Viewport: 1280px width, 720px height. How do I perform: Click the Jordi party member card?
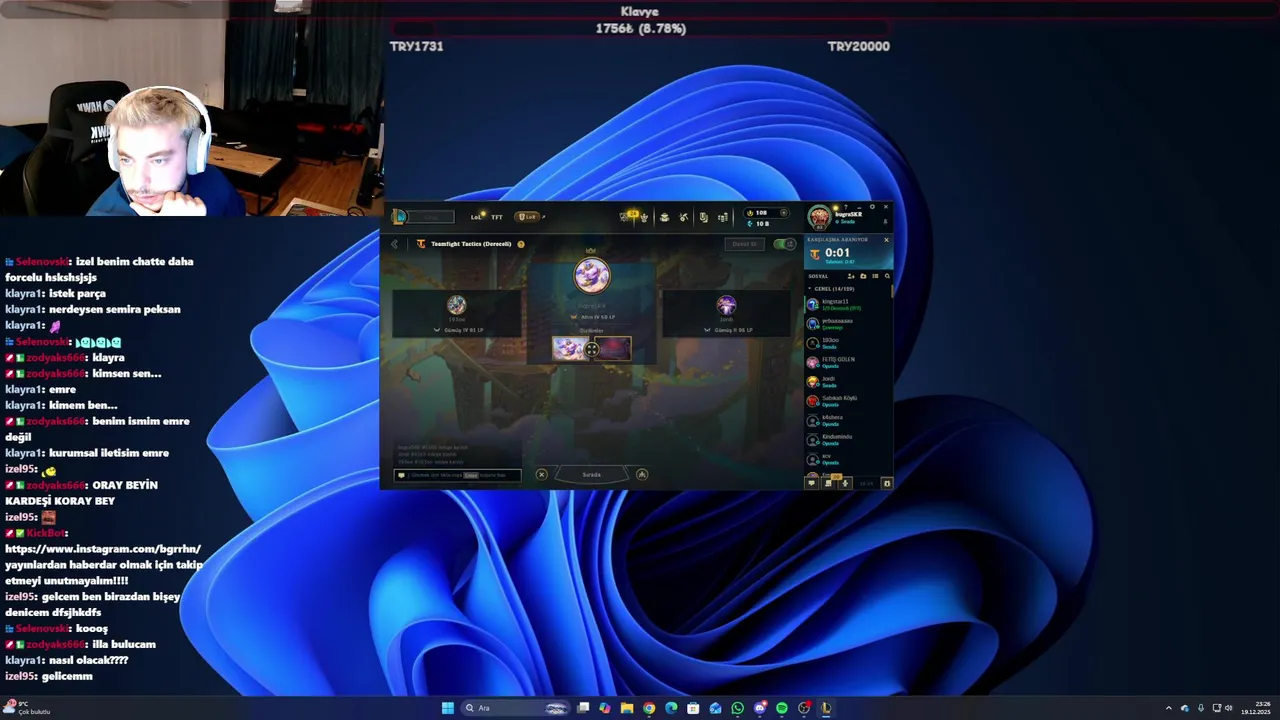(726, 312)
